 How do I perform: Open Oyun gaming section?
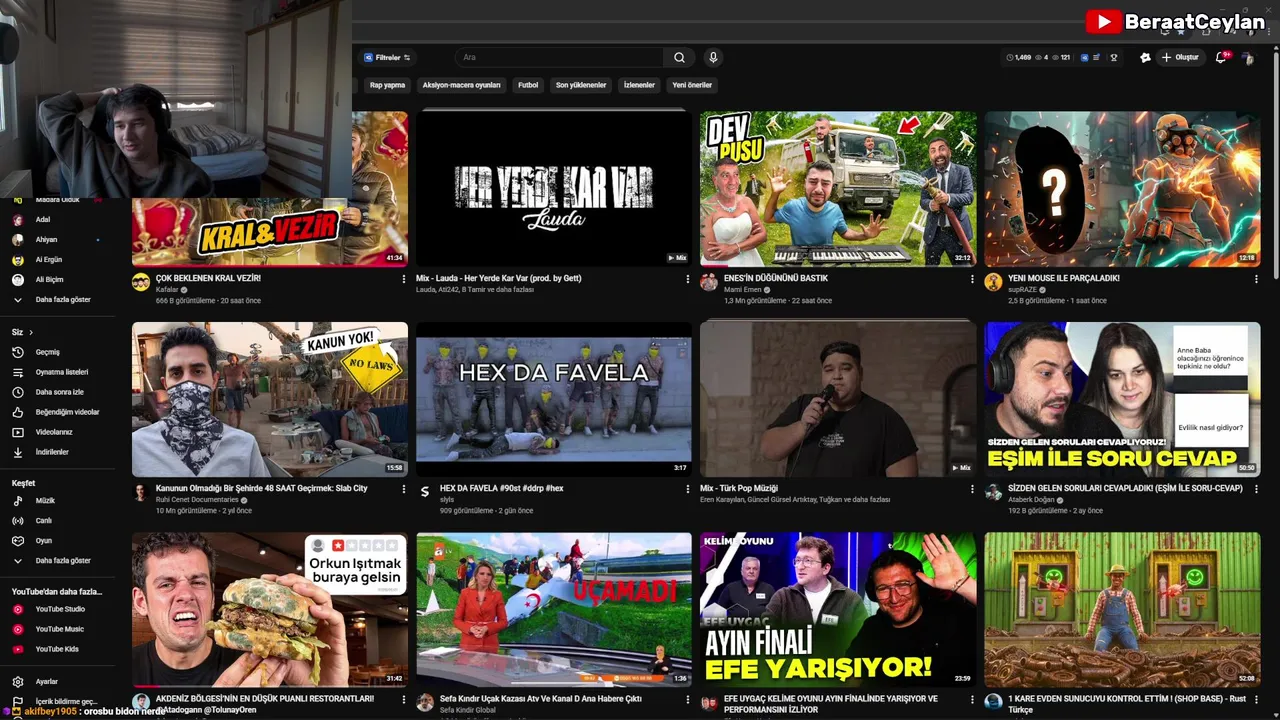coord(43,540)
